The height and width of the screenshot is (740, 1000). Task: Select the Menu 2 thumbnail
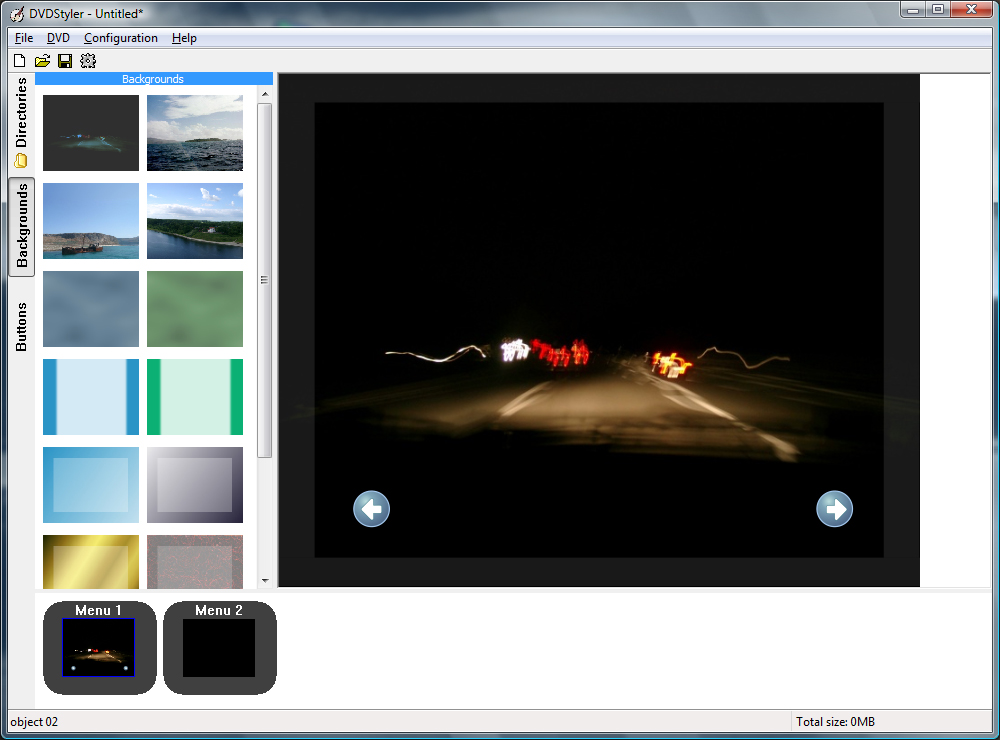click(x=219, y=647)
